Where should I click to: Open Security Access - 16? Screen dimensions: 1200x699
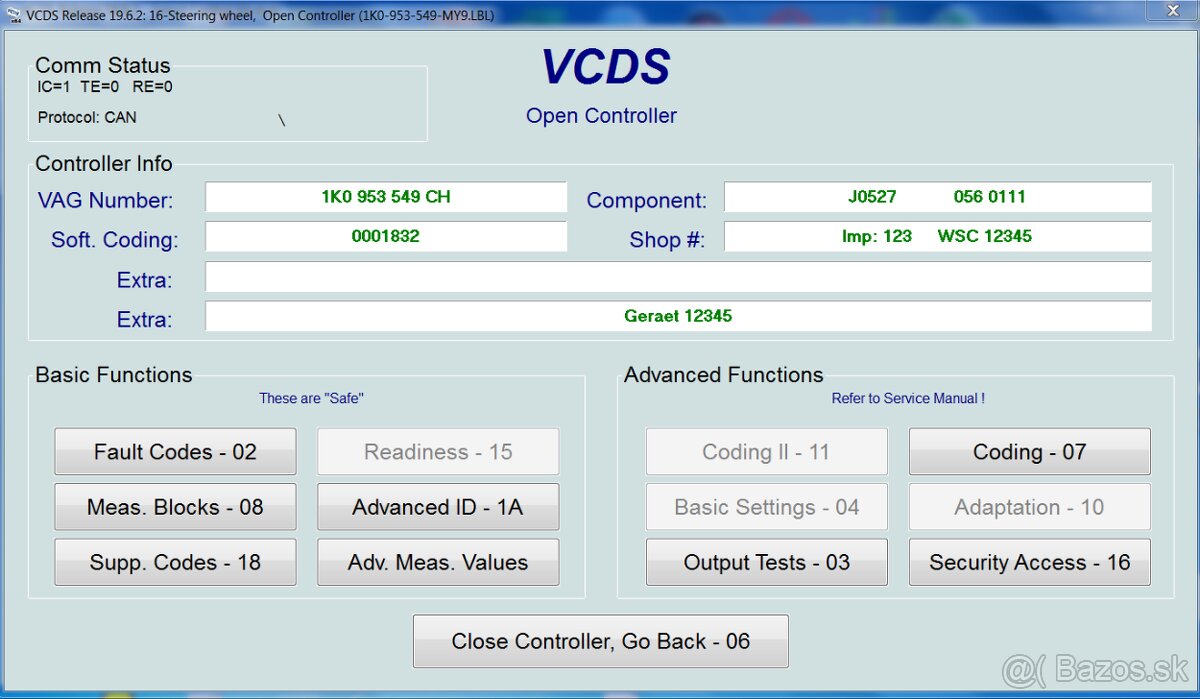pyautogui.click(x=1029, y=562)
